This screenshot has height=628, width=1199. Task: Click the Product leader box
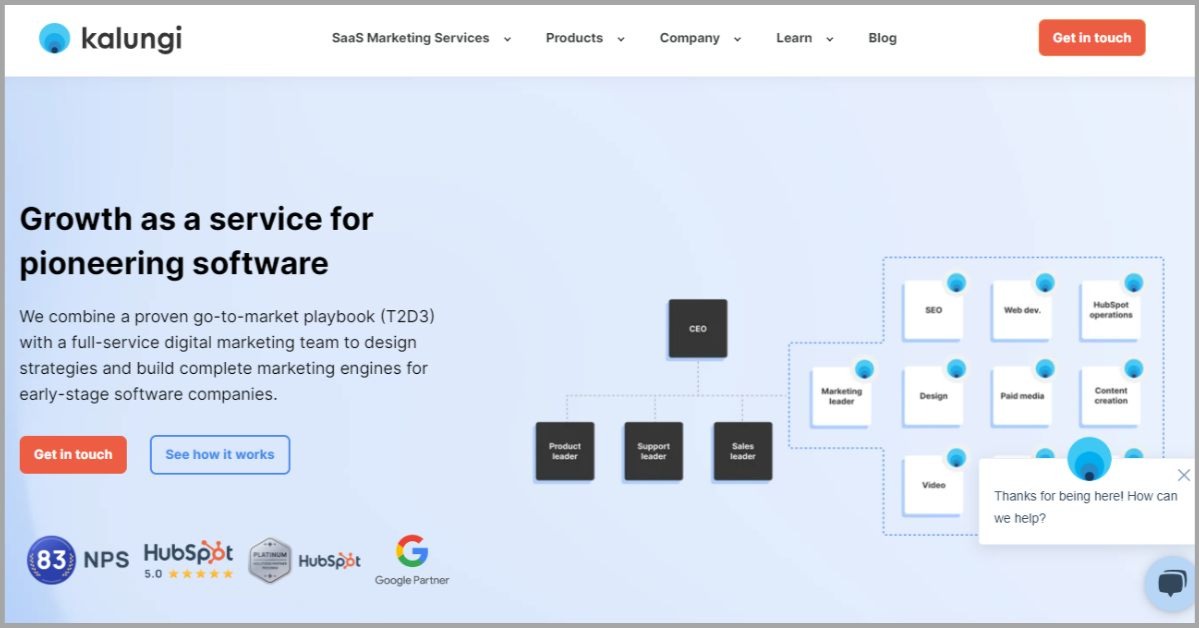565,451
